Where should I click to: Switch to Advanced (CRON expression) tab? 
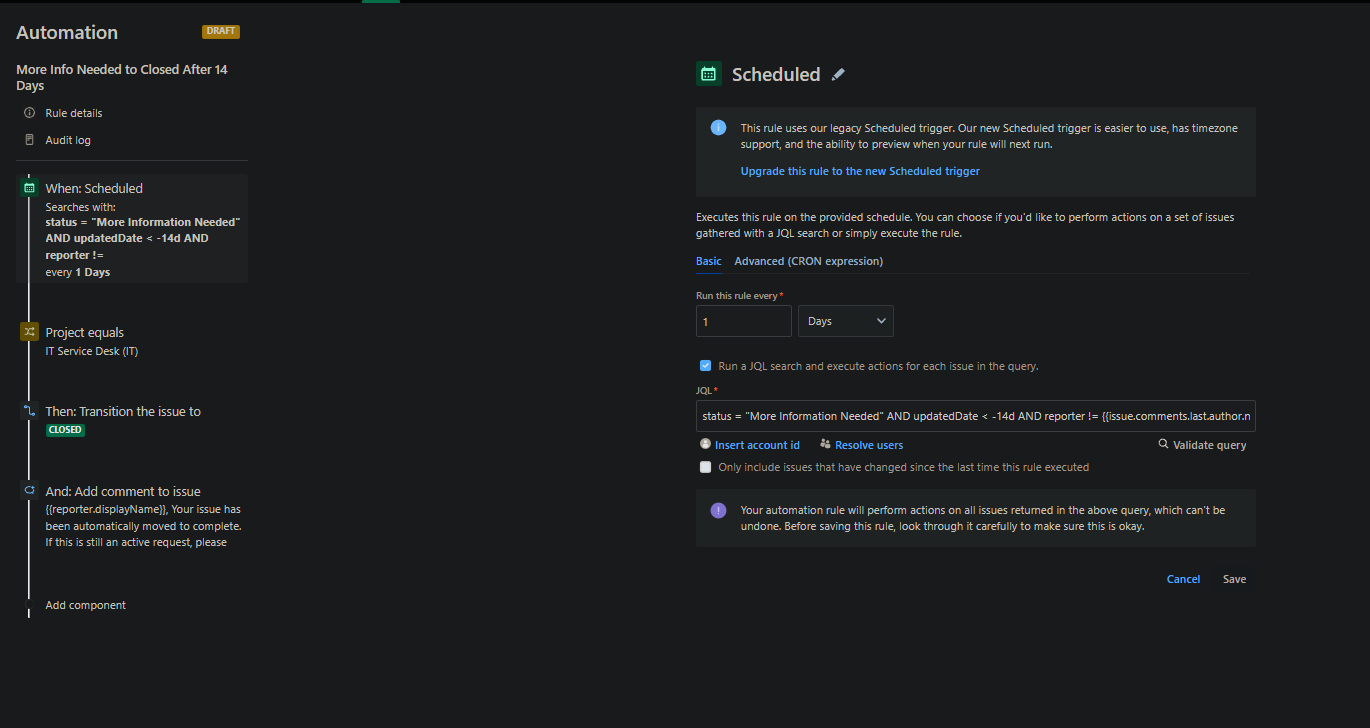pyautogui.click(x=809, y=261)
